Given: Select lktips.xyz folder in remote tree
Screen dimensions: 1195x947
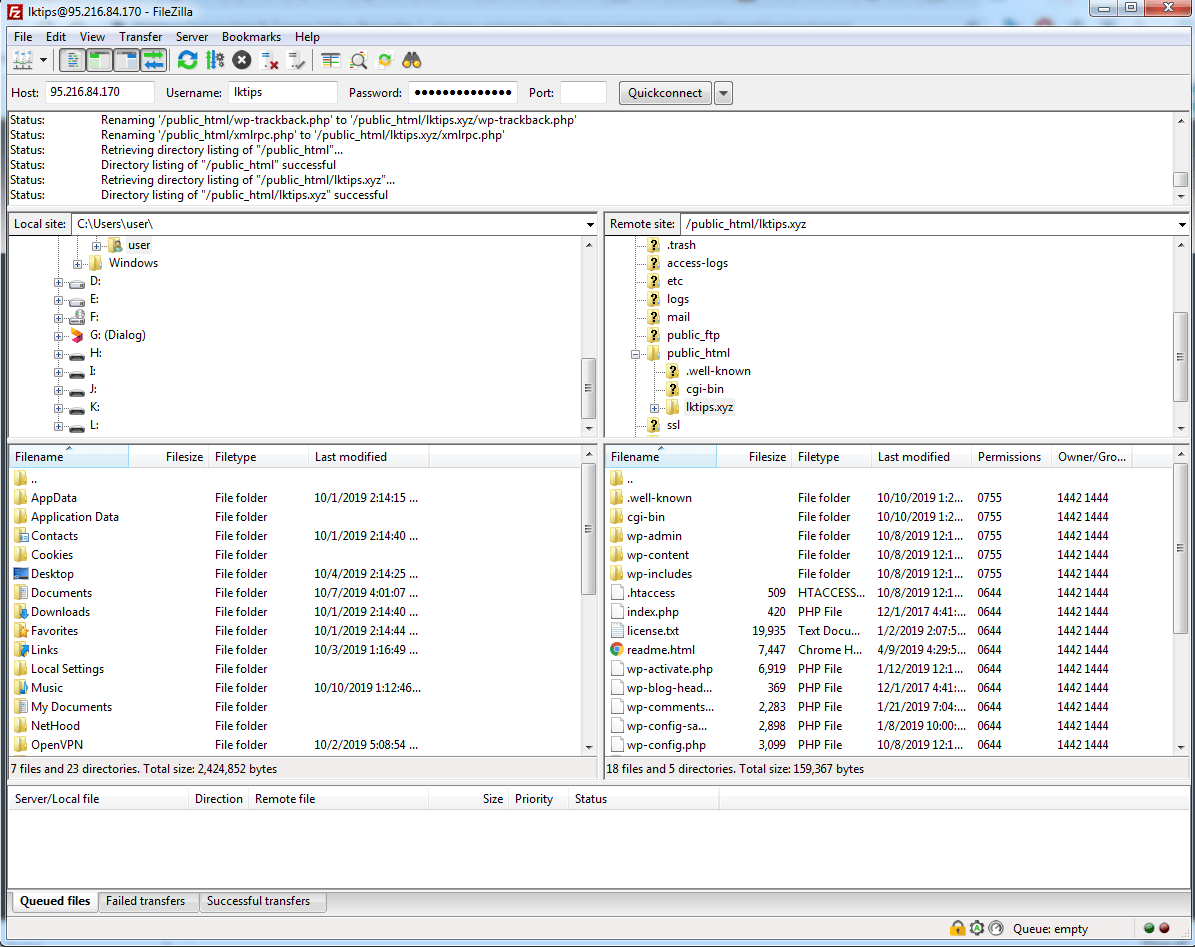Looking at the screenshot, I should (709, 407).
